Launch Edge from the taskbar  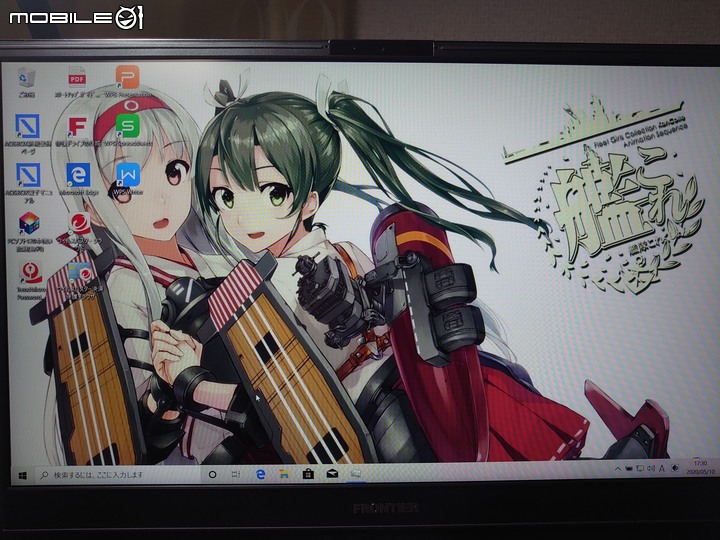(x=260, y=474)
